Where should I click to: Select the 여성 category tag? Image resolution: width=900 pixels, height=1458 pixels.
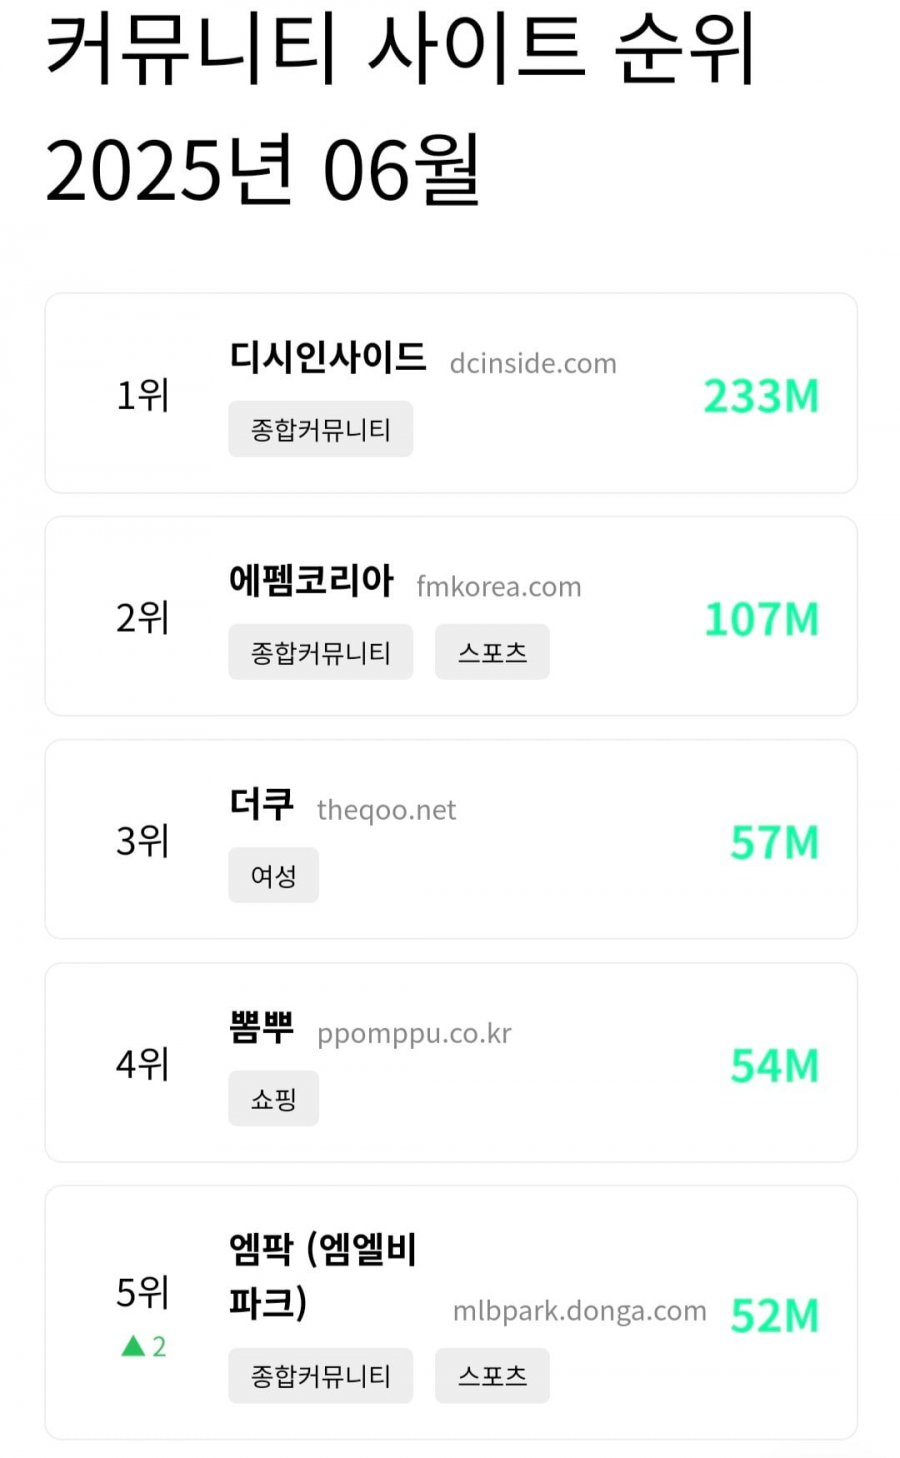273,875
